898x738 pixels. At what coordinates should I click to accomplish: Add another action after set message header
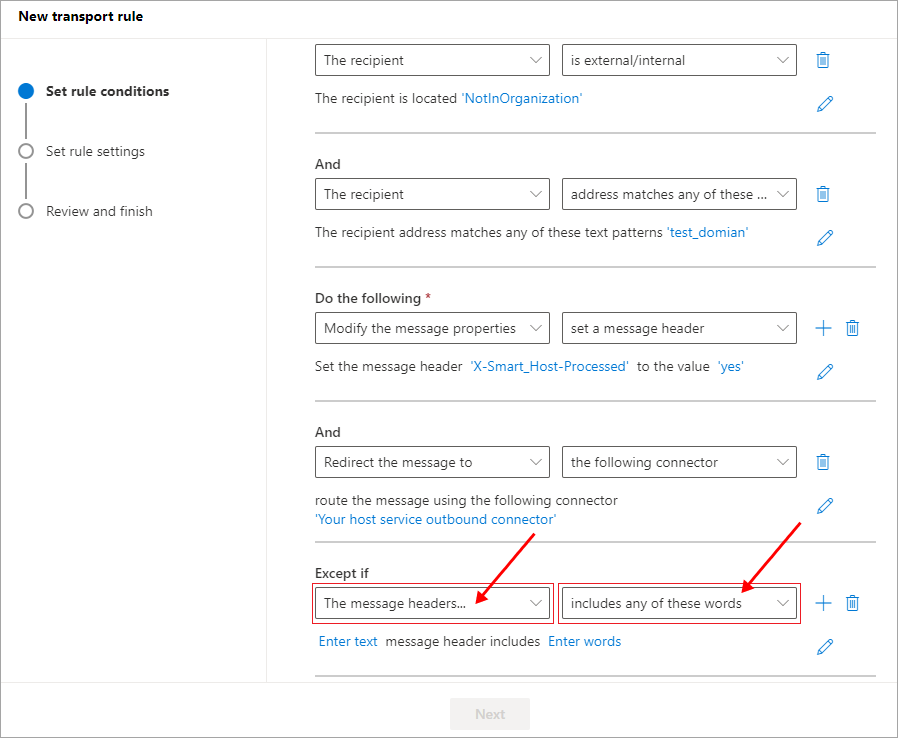coord(823,328)
